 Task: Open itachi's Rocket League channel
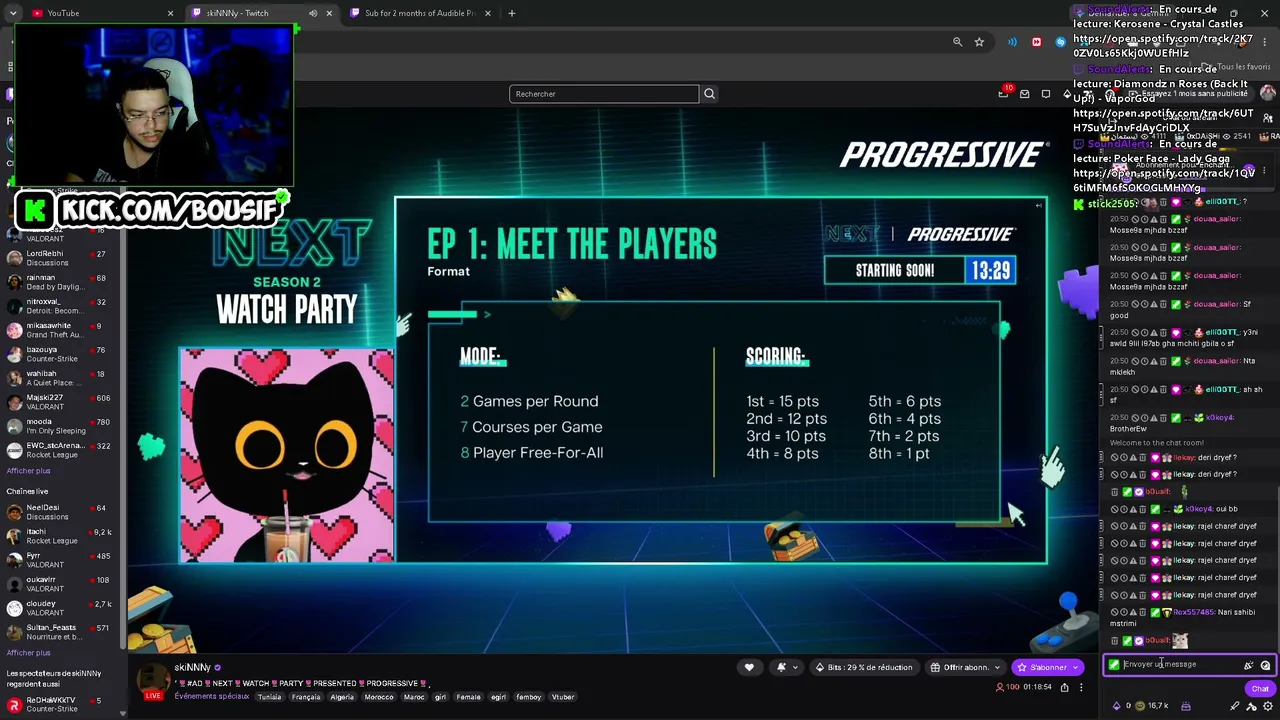point(60,536)
